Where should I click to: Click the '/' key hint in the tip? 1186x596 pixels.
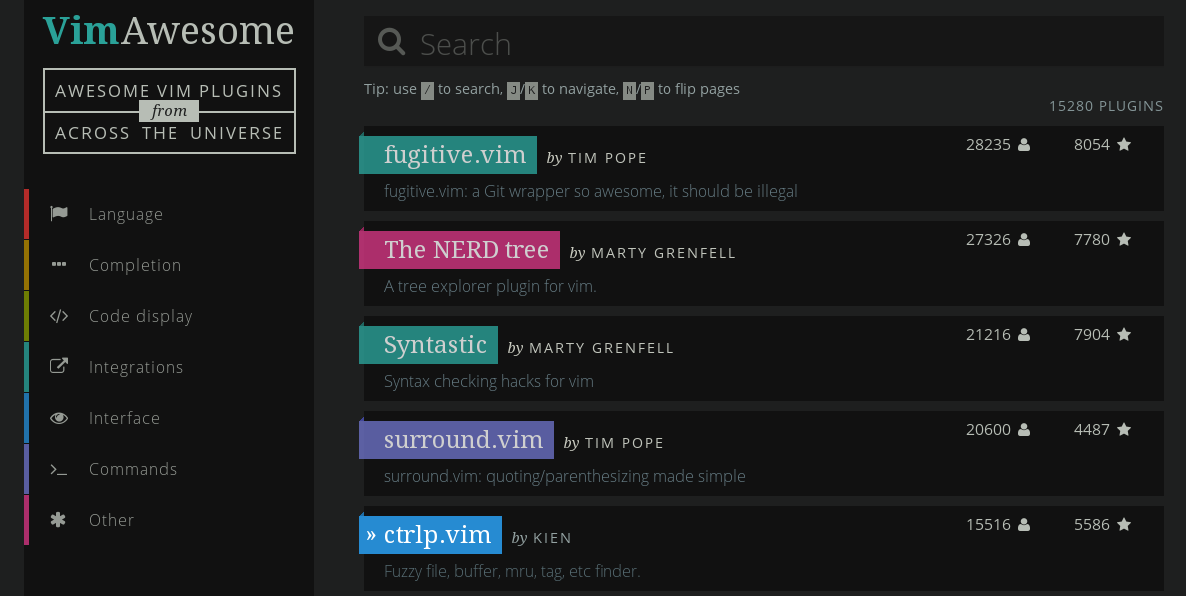coord(427,90)
